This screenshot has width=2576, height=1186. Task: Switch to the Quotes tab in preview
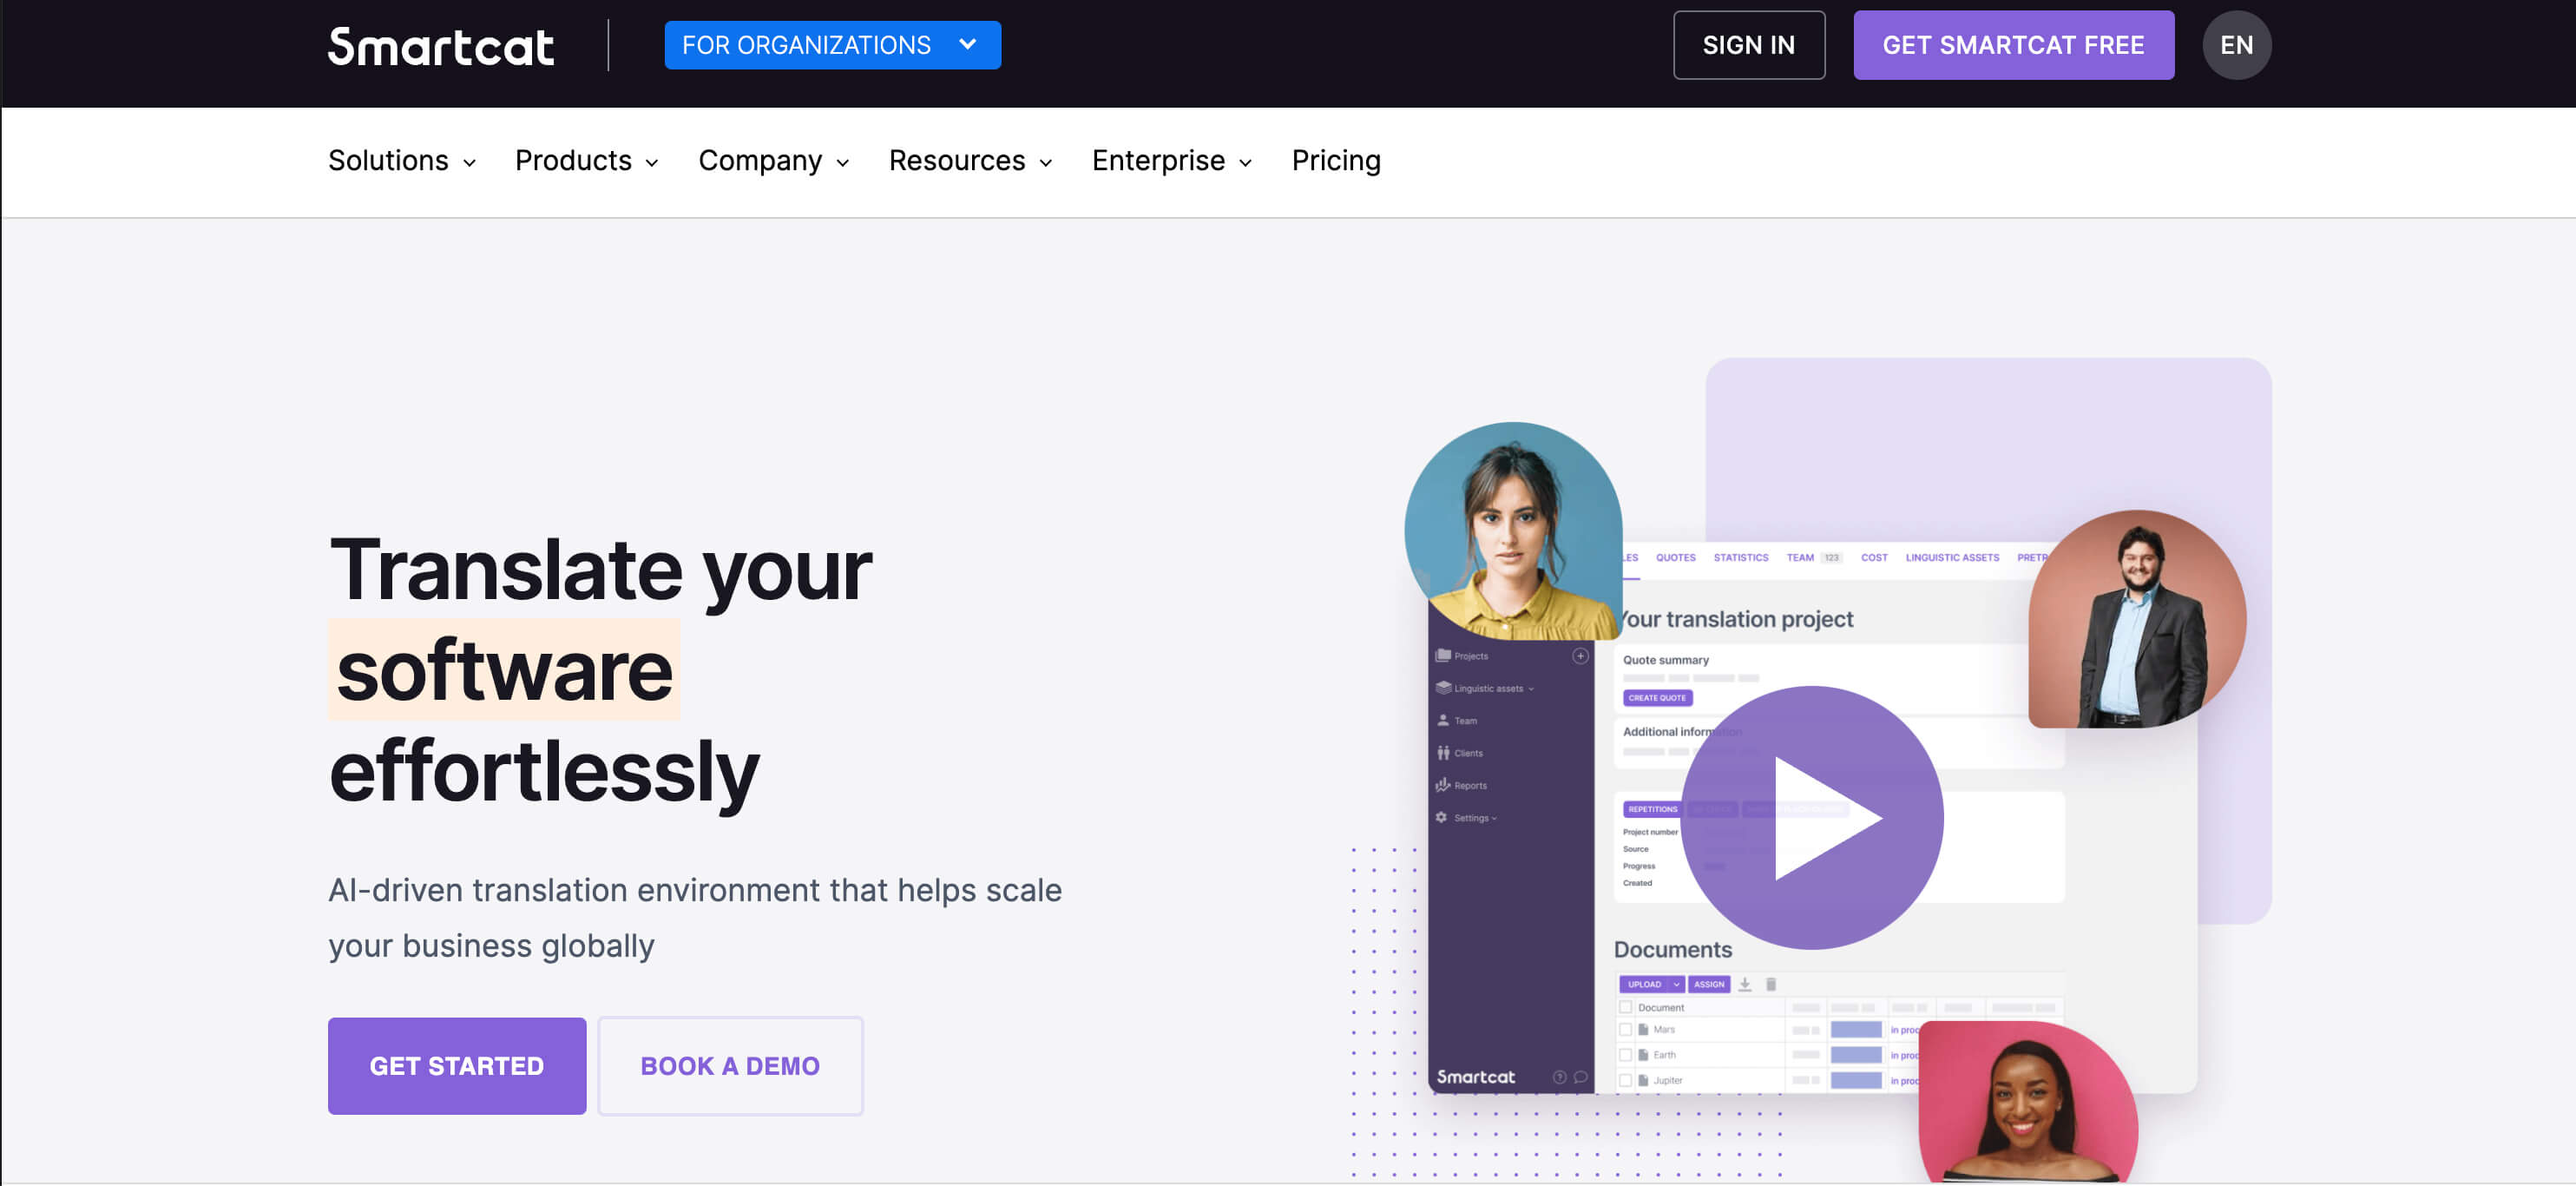[x=1675, y=558]
